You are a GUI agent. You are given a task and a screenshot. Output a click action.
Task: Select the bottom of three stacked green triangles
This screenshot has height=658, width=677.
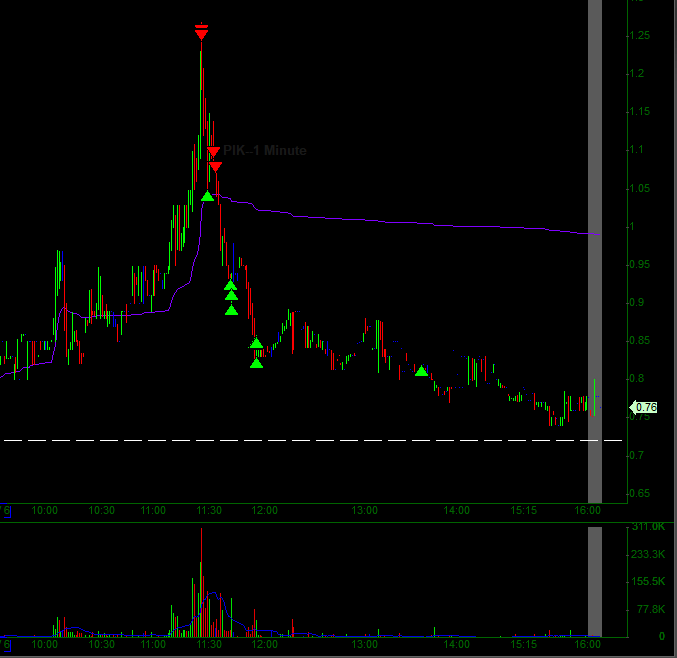(231, 310)
